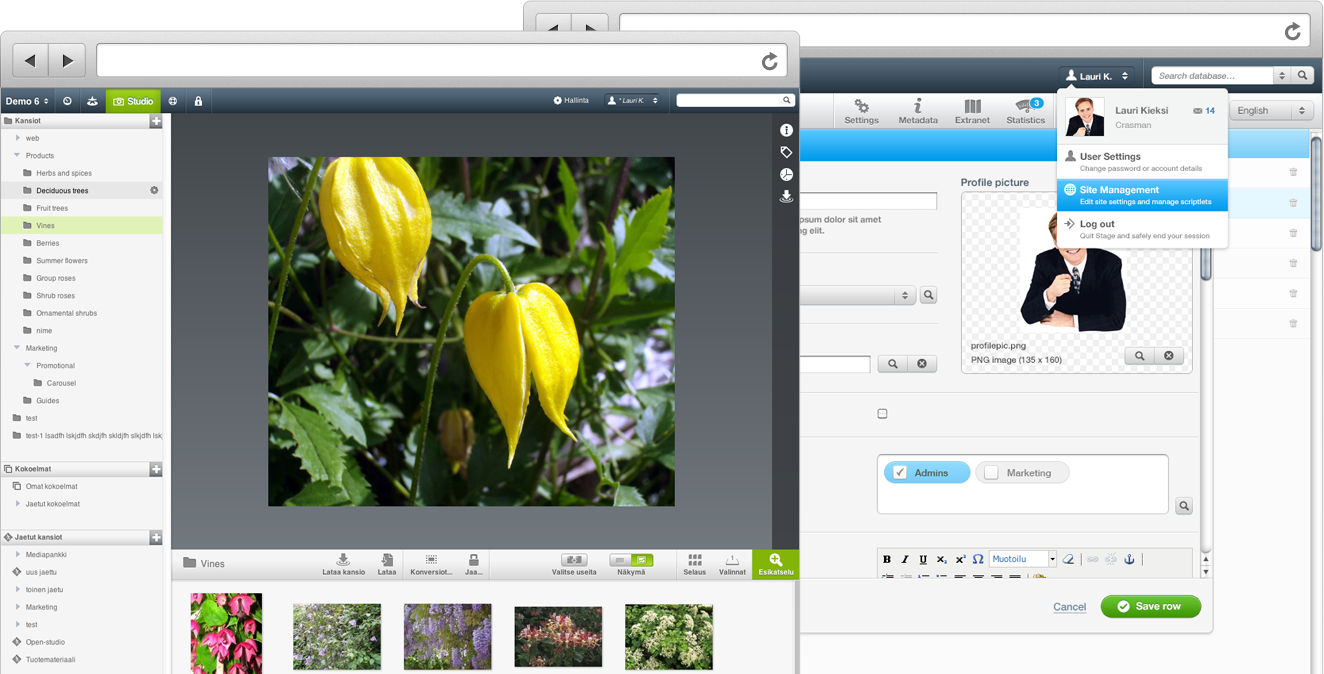Open the tag icon beside the preview

(786, 152)
